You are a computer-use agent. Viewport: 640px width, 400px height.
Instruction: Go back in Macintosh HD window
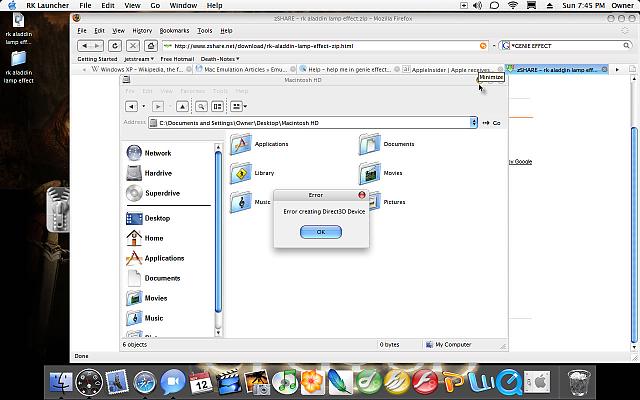131,107
